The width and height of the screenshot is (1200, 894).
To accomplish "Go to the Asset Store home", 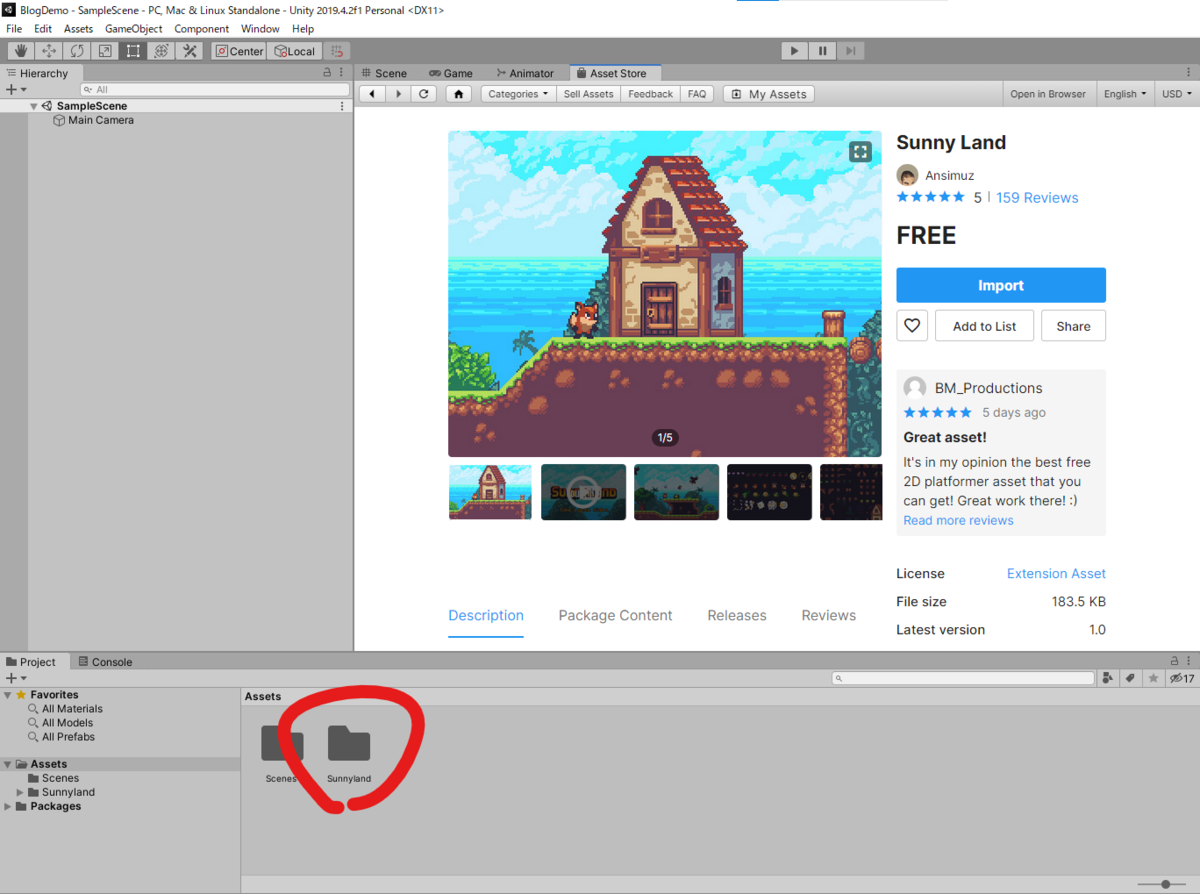I will [x=458, y=94].
